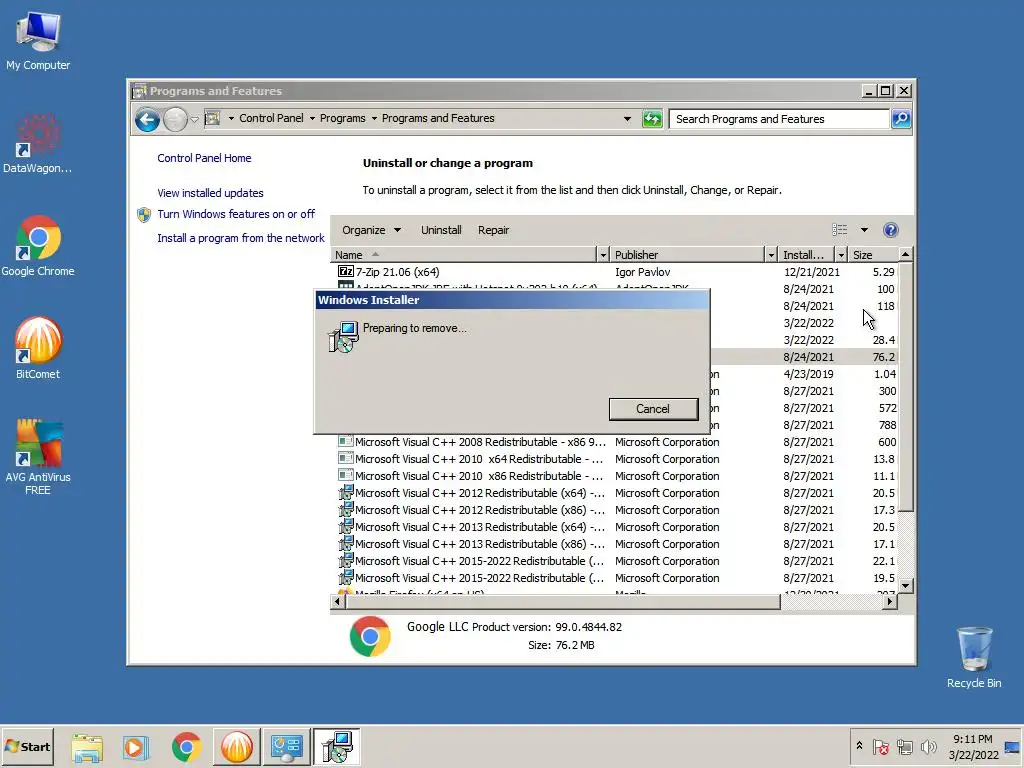Image resolution: width=1024 pixels, height=768 pixels.
Task: Click the Control Panel breadcrumb
Action: [271, 118]
